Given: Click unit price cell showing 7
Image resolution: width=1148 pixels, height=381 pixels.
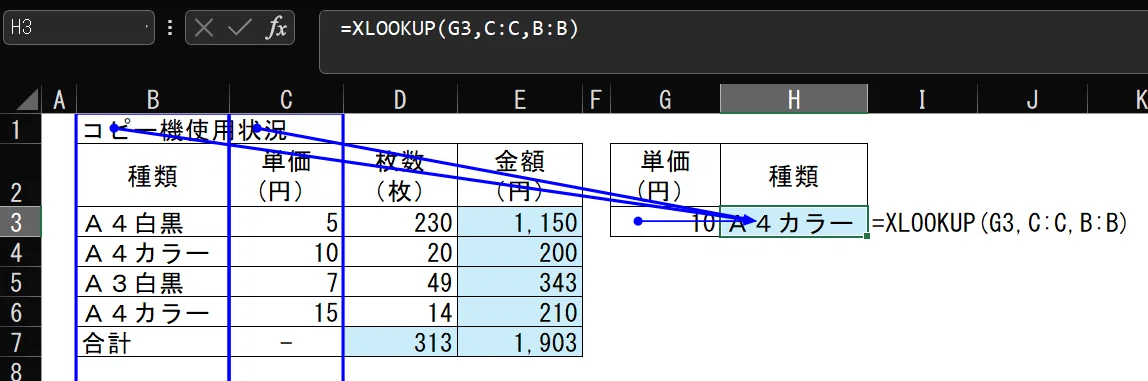Looking at the screenshot, I should pos(286,282).
